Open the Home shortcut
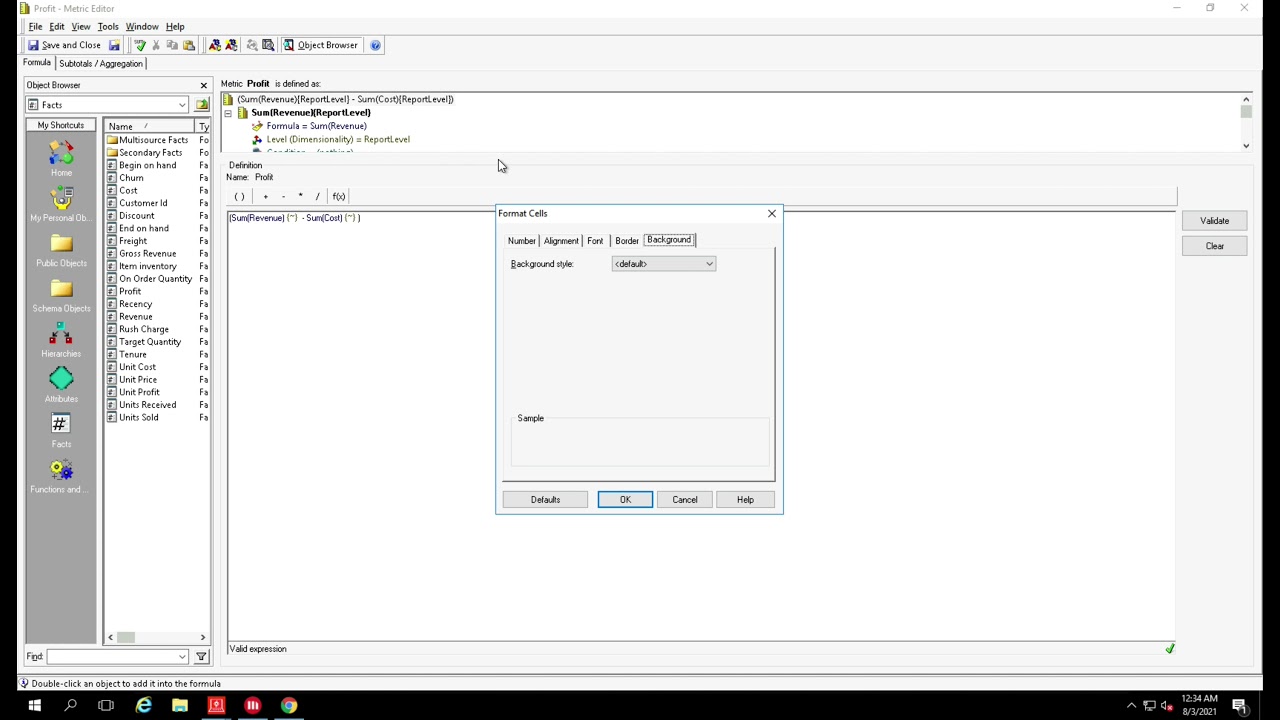 61,159
